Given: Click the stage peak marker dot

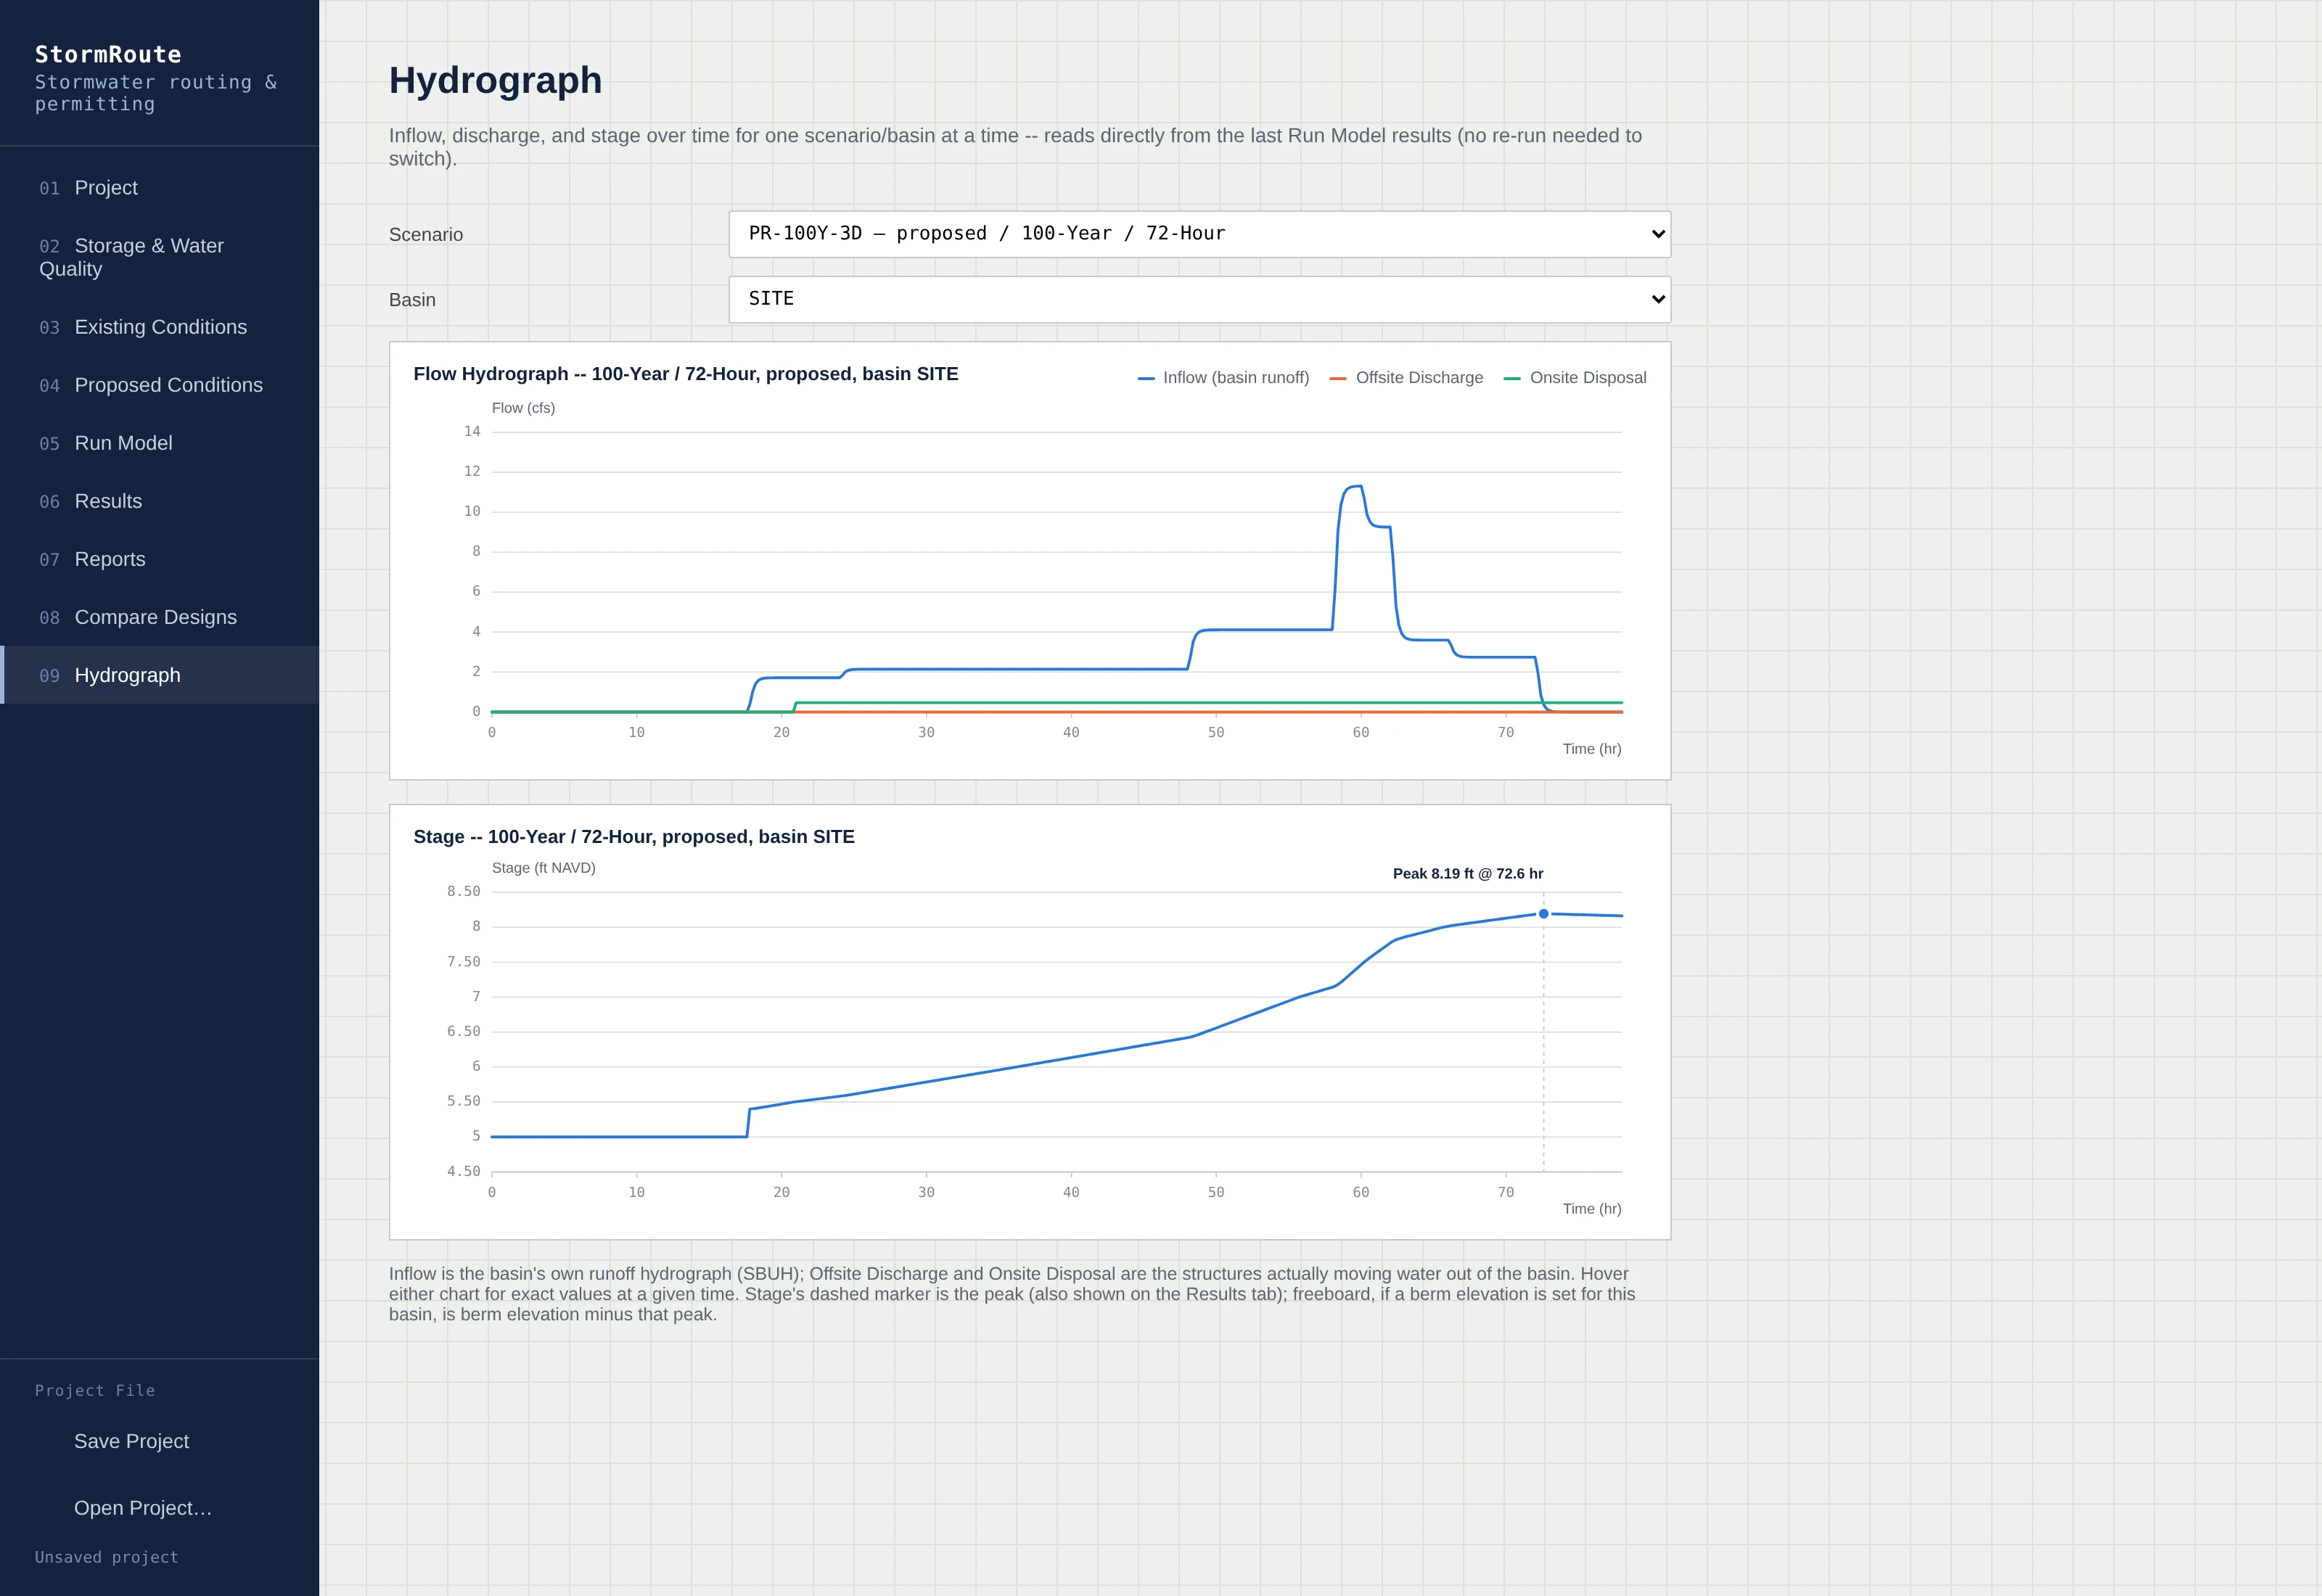Looking at the screenshot, I should [x=1543, y=914].
